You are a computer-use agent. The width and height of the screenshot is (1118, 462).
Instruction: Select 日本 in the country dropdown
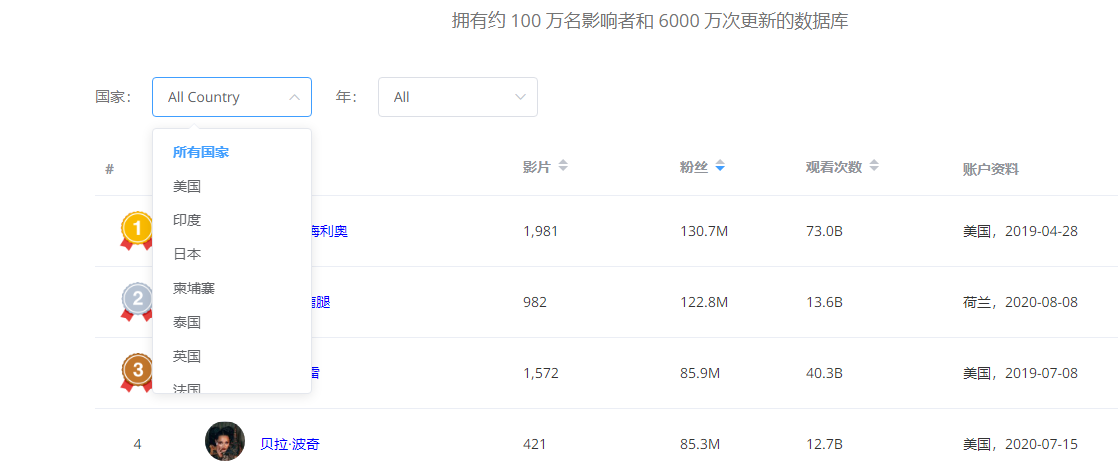[x=187, y=254]
